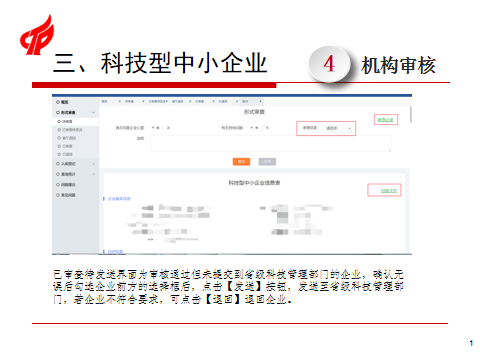Expand the 入库登记 sidebar section
This screenshot has height=360, width=480.
(x=93, y=164)
